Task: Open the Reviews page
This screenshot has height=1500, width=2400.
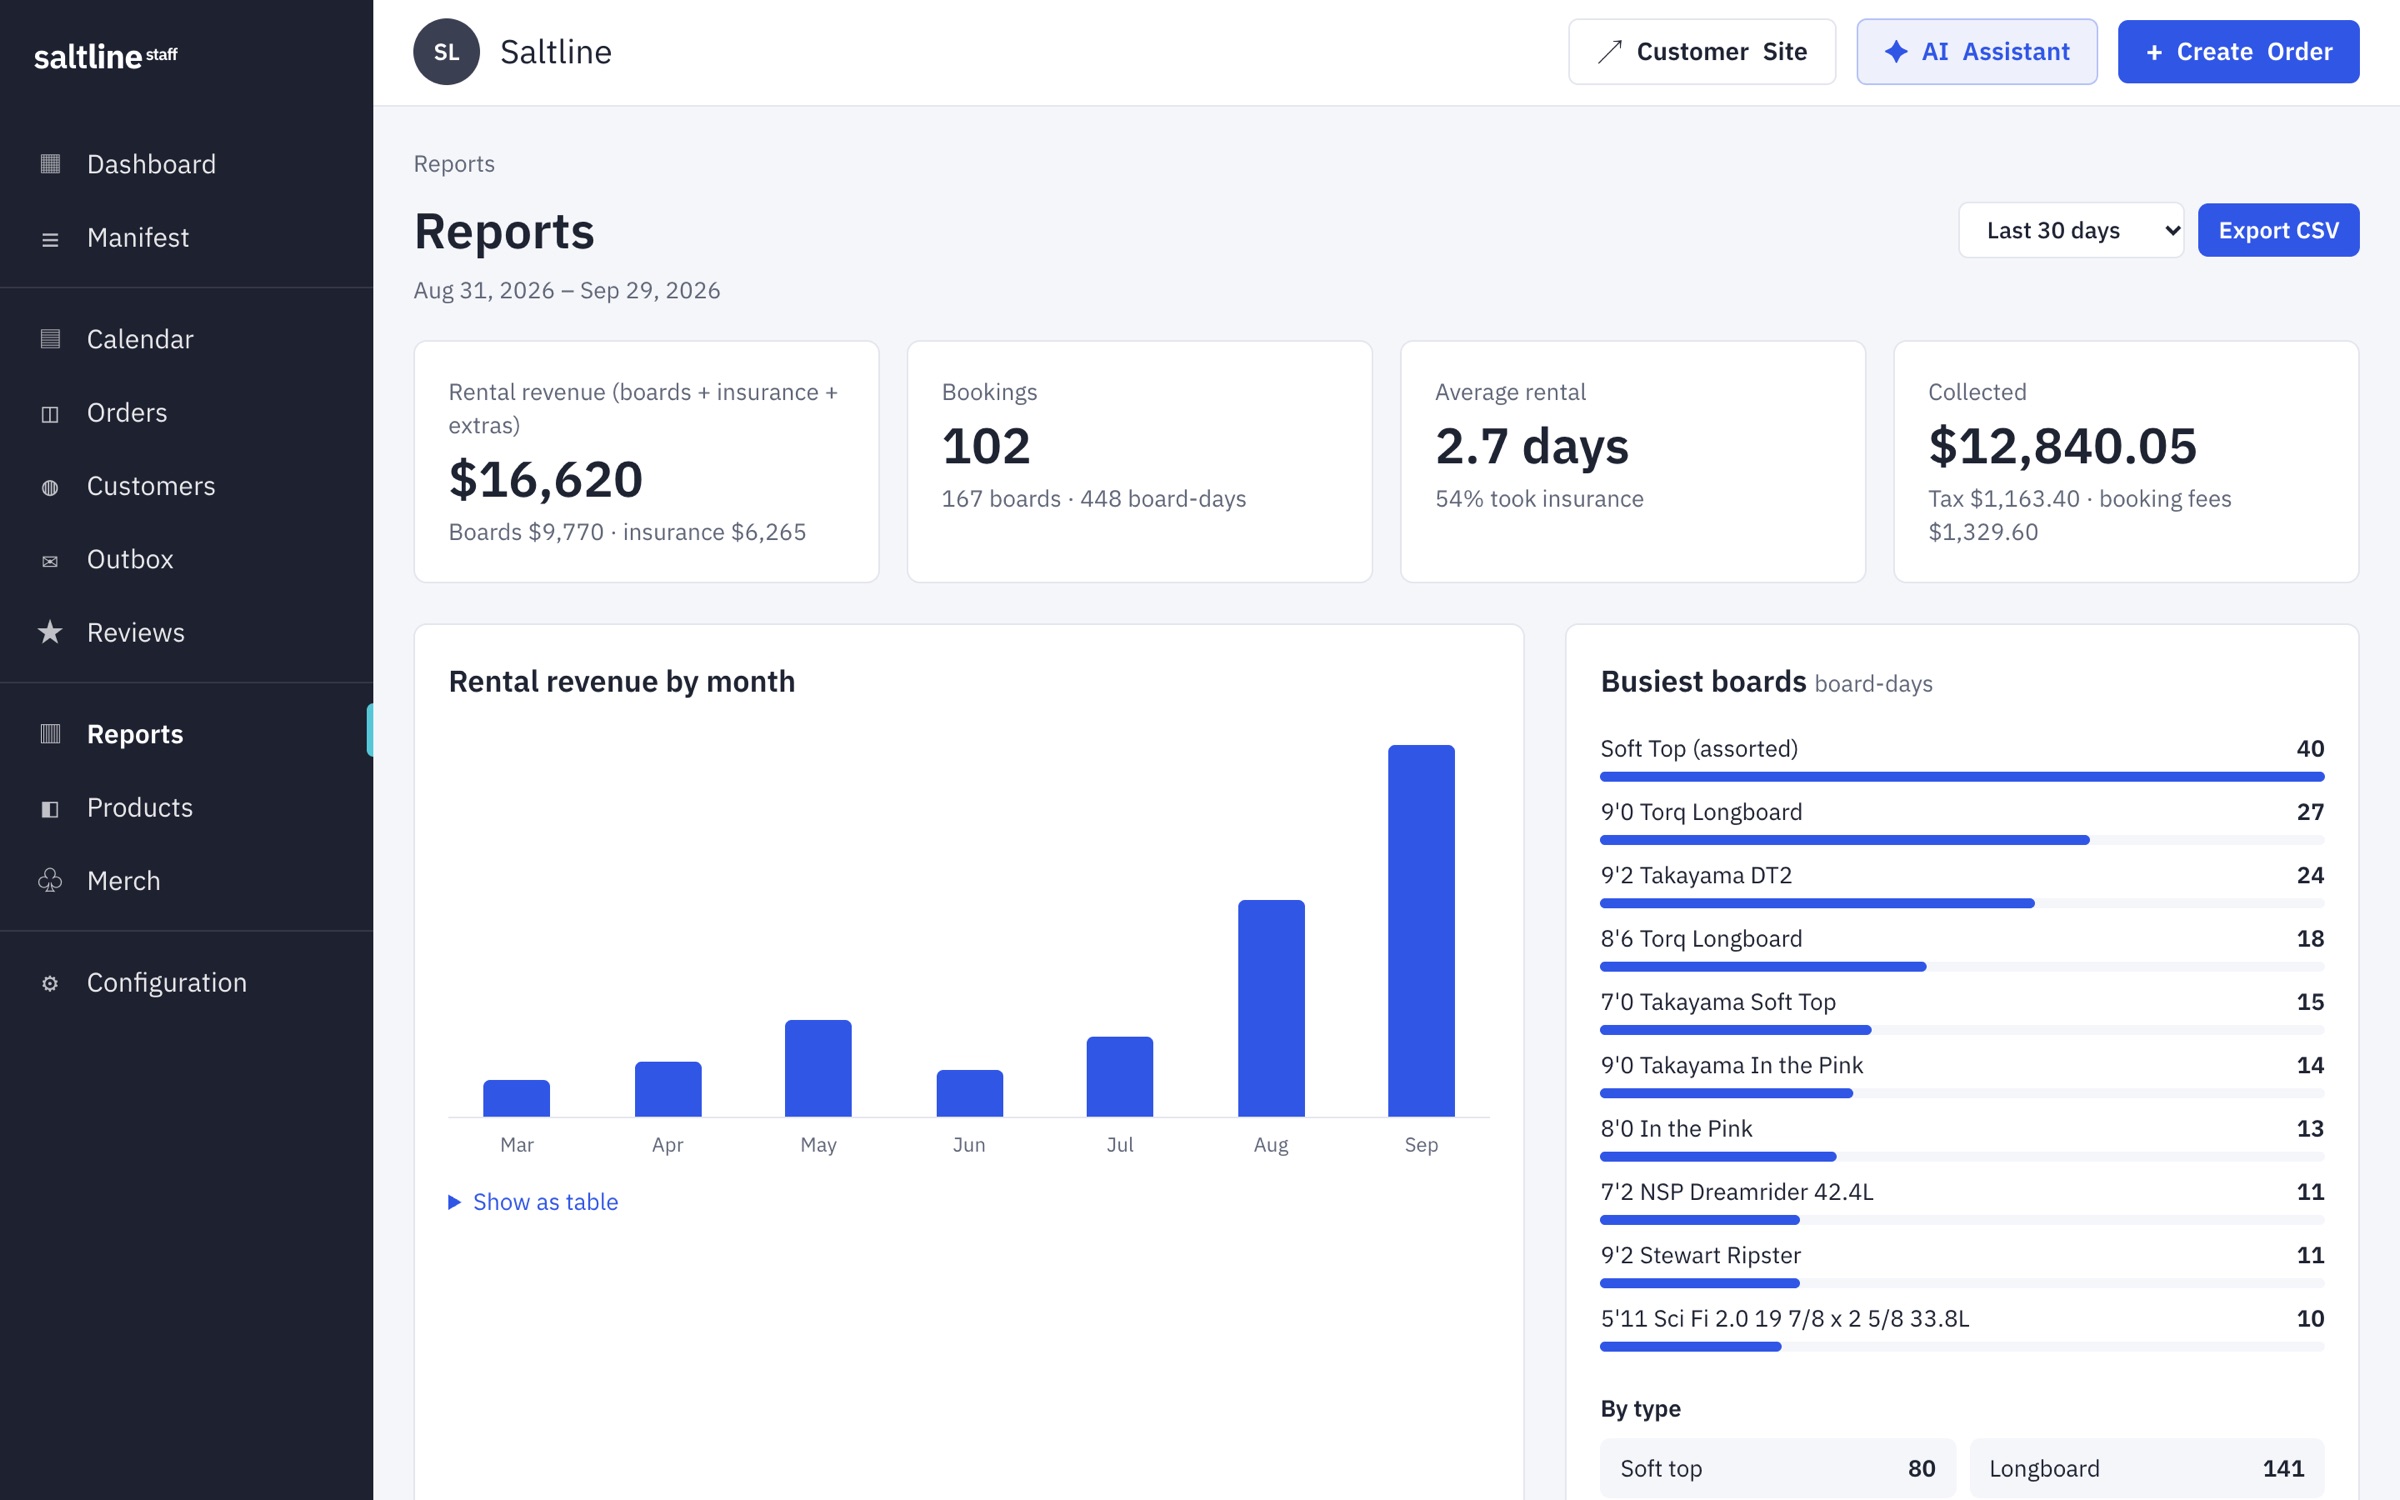Action: (x=186, y=633)
